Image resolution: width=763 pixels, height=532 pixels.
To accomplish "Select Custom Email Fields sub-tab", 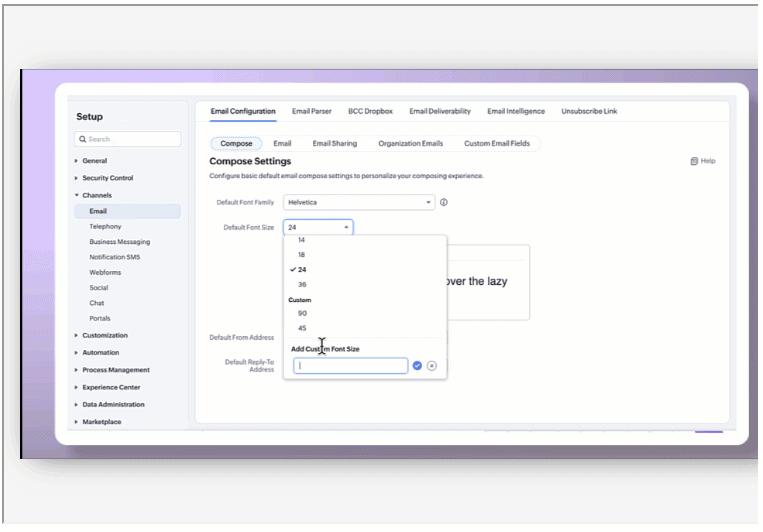I will 497,144.
